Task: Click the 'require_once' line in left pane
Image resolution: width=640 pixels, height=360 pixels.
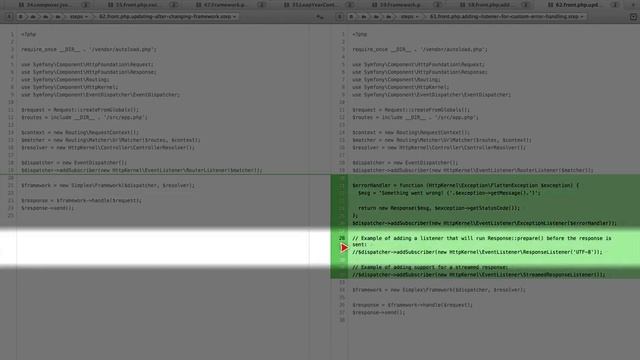Action: [x=89, y=49]
